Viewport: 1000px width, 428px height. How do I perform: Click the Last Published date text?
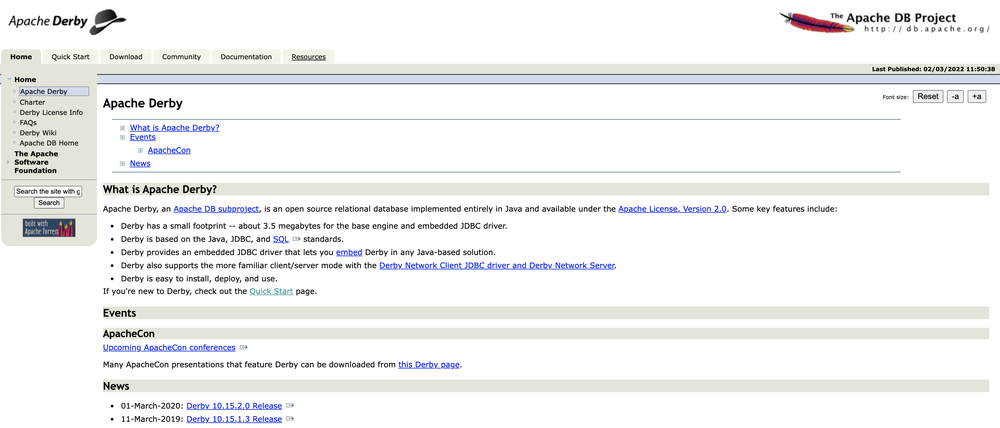(933, 69)
